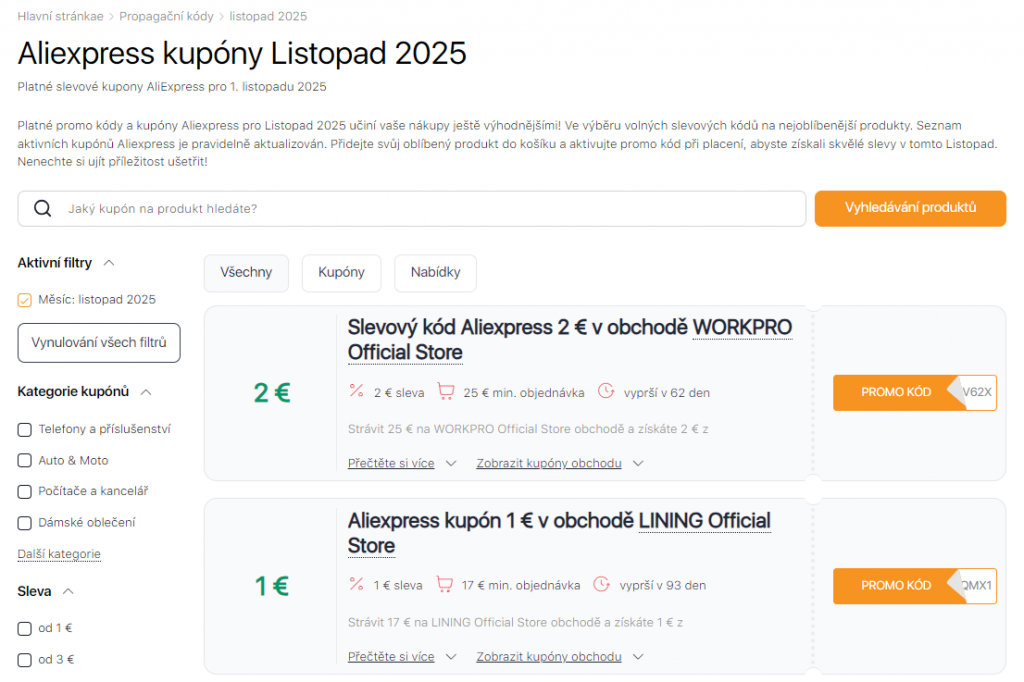Expand 'Zobrazit kupóny obchodu' on LINING coupon
This screenshot has height=682, width=1024.
pyautogui.click(x=559, y=657)
